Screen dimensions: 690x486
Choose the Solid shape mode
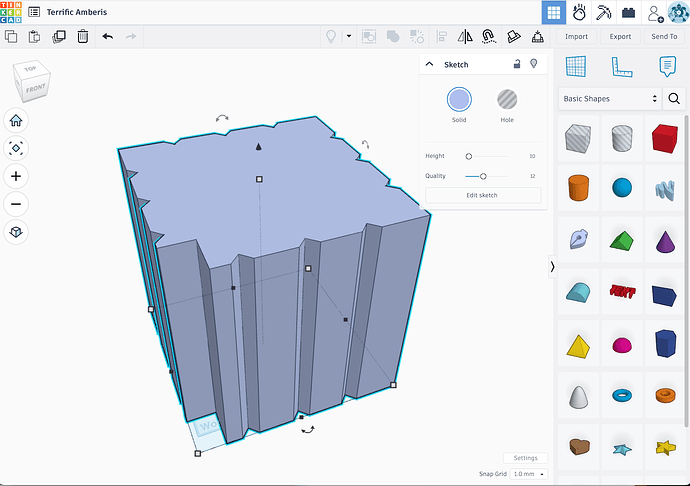pos(459,99)
